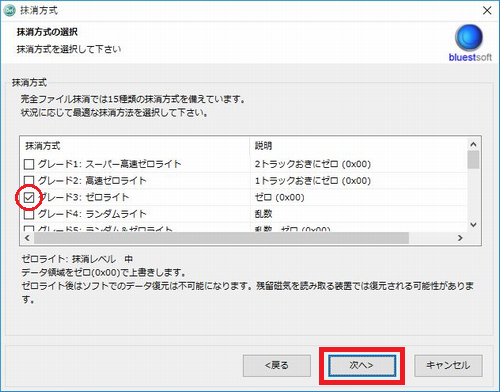The height and width of the screenshot is (392, 500).
Task: Click the bluestsoft logo icon
Action: pos(469,37)
